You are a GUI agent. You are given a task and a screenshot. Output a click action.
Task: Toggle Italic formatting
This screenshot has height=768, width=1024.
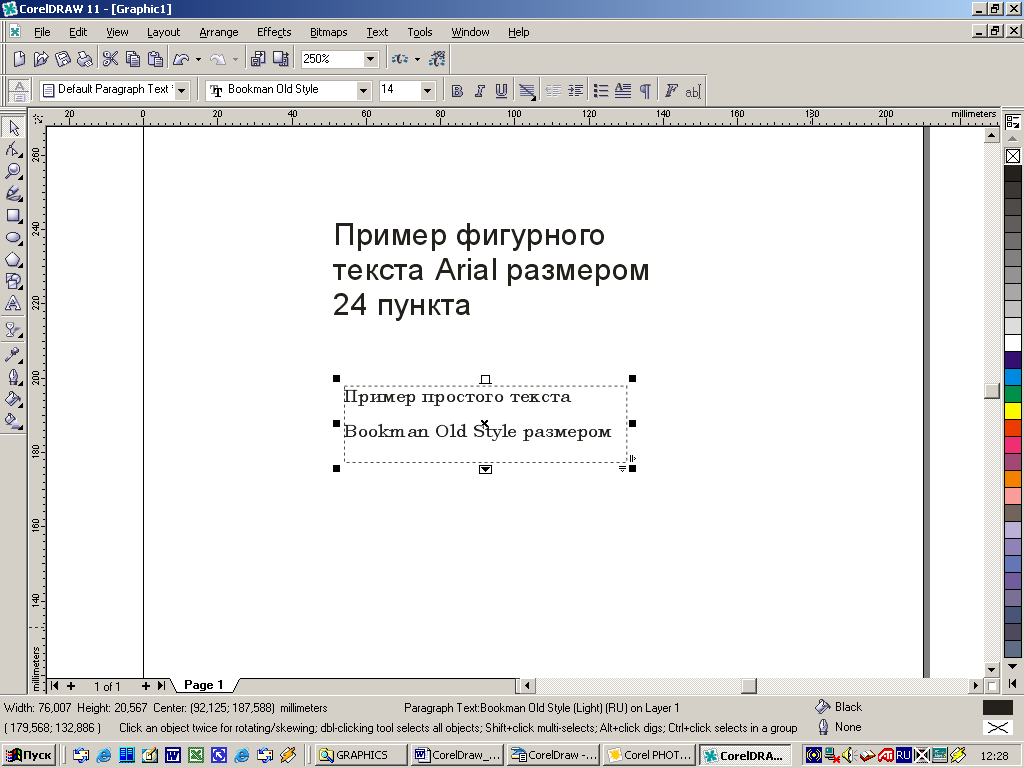point(479,91)
